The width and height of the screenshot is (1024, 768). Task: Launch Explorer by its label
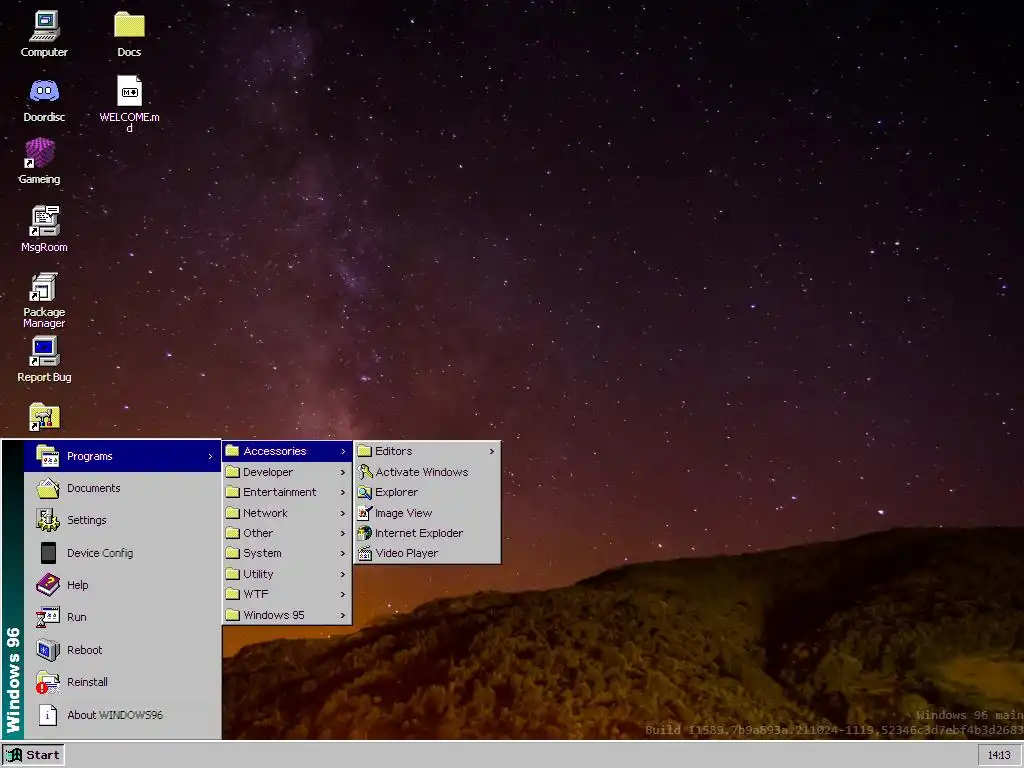tap(396, 492)
